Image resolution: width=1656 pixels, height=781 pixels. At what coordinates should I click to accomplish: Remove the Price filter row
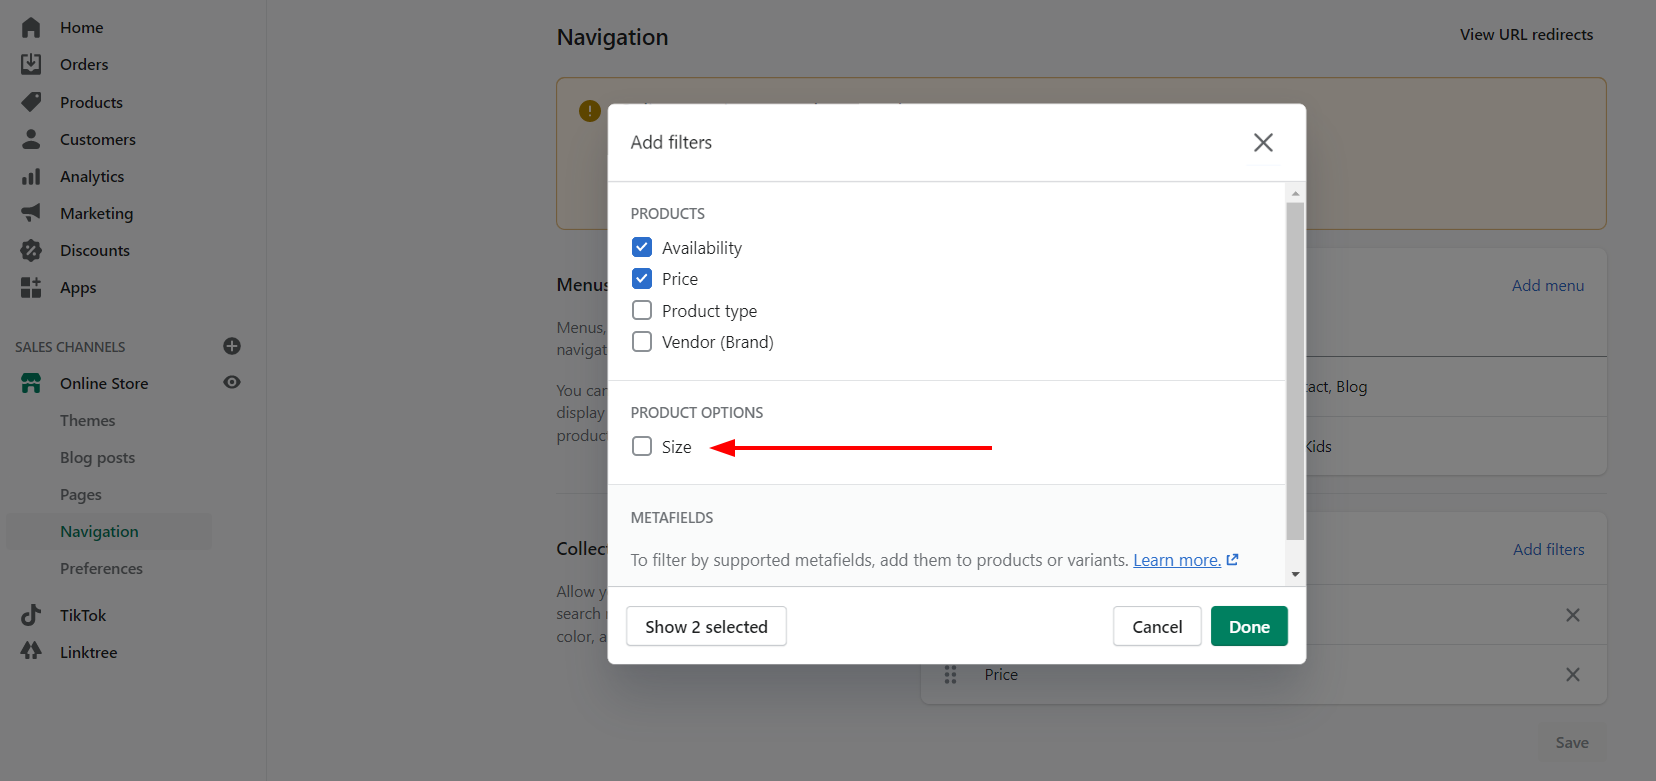coord(1572,675)
